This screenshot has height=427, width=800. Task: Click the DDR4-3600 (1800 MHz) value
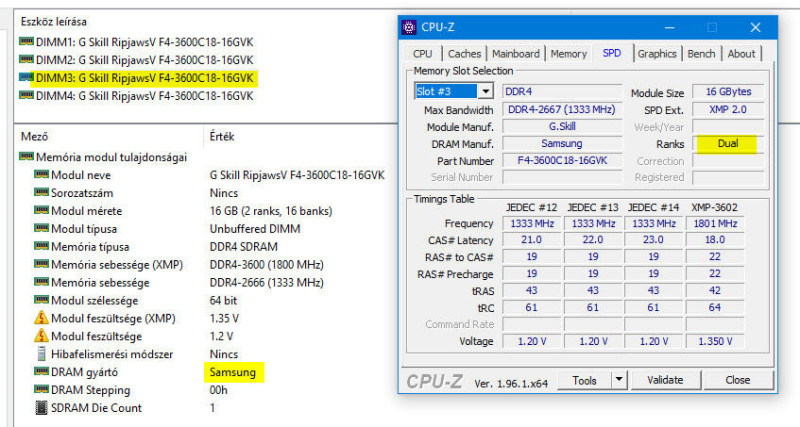coord(266,264)
